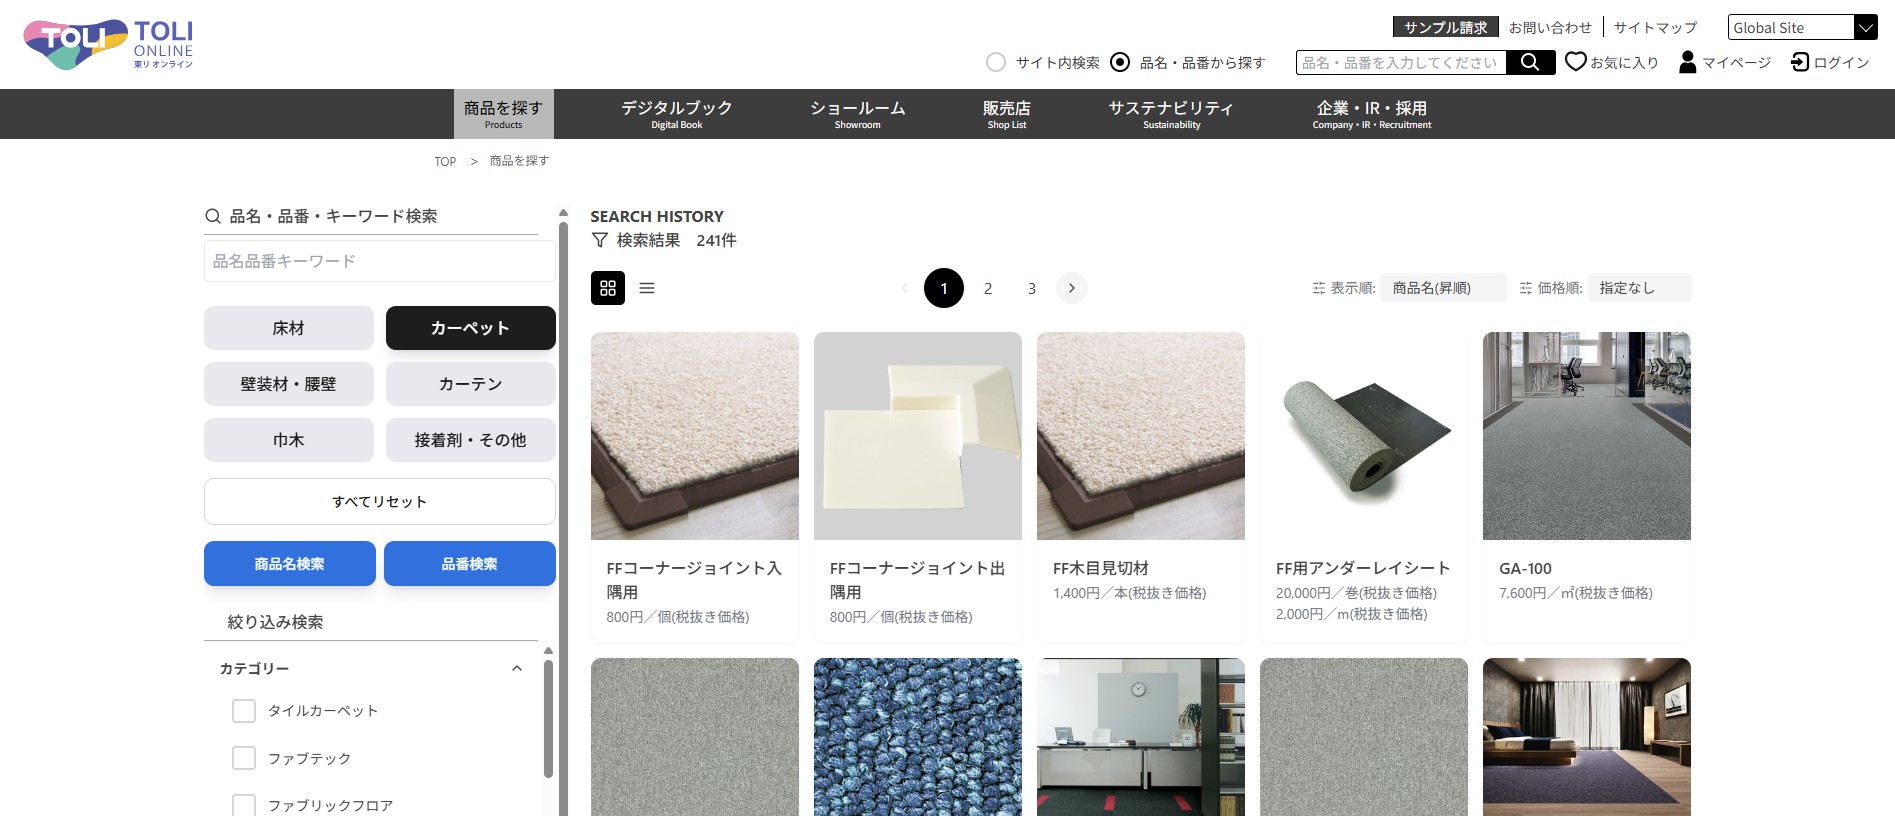The image size is (1895, 816).
Task: Go to previous results page arrow
Action: (904, 288)
